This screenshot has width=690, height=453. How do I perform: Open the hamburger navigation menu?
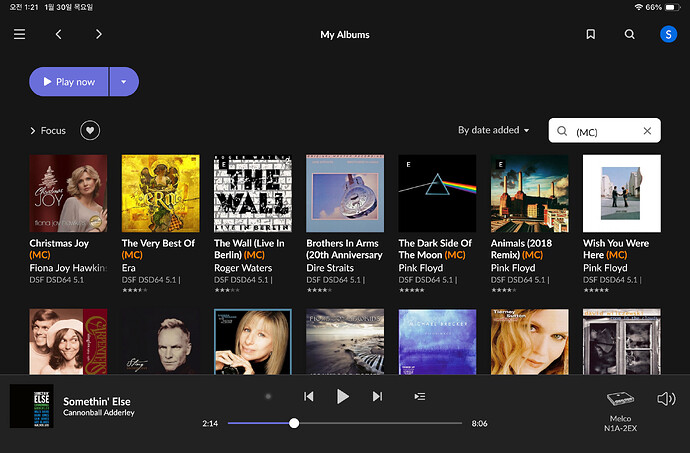pyautogui.click(x=19, y=34)
